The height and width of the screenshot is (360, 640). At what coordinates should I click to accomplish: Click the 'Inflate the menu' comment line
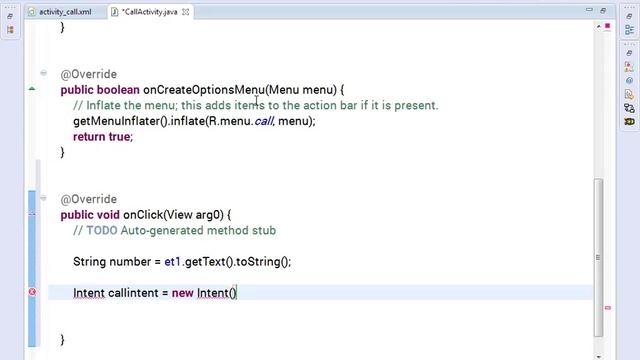click(x=256, y=105)
